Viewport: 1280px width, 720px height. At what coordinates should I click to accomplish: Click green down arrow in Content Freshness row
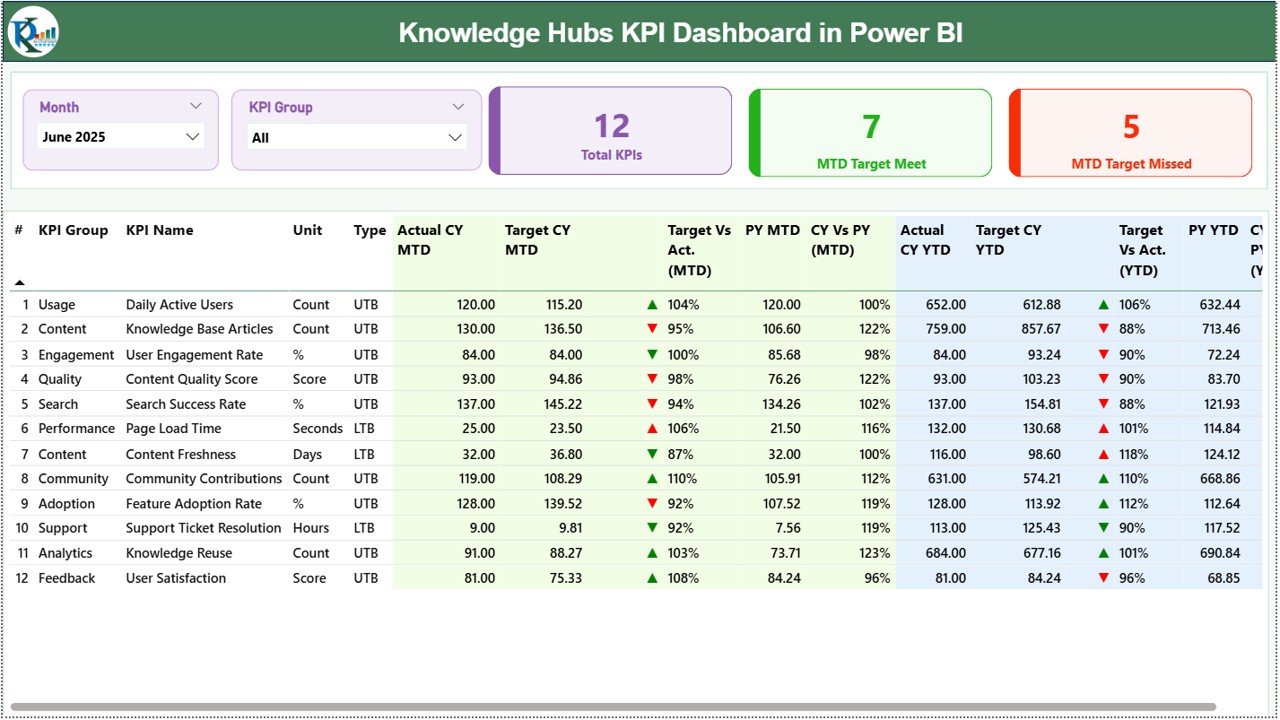[652, 454]
